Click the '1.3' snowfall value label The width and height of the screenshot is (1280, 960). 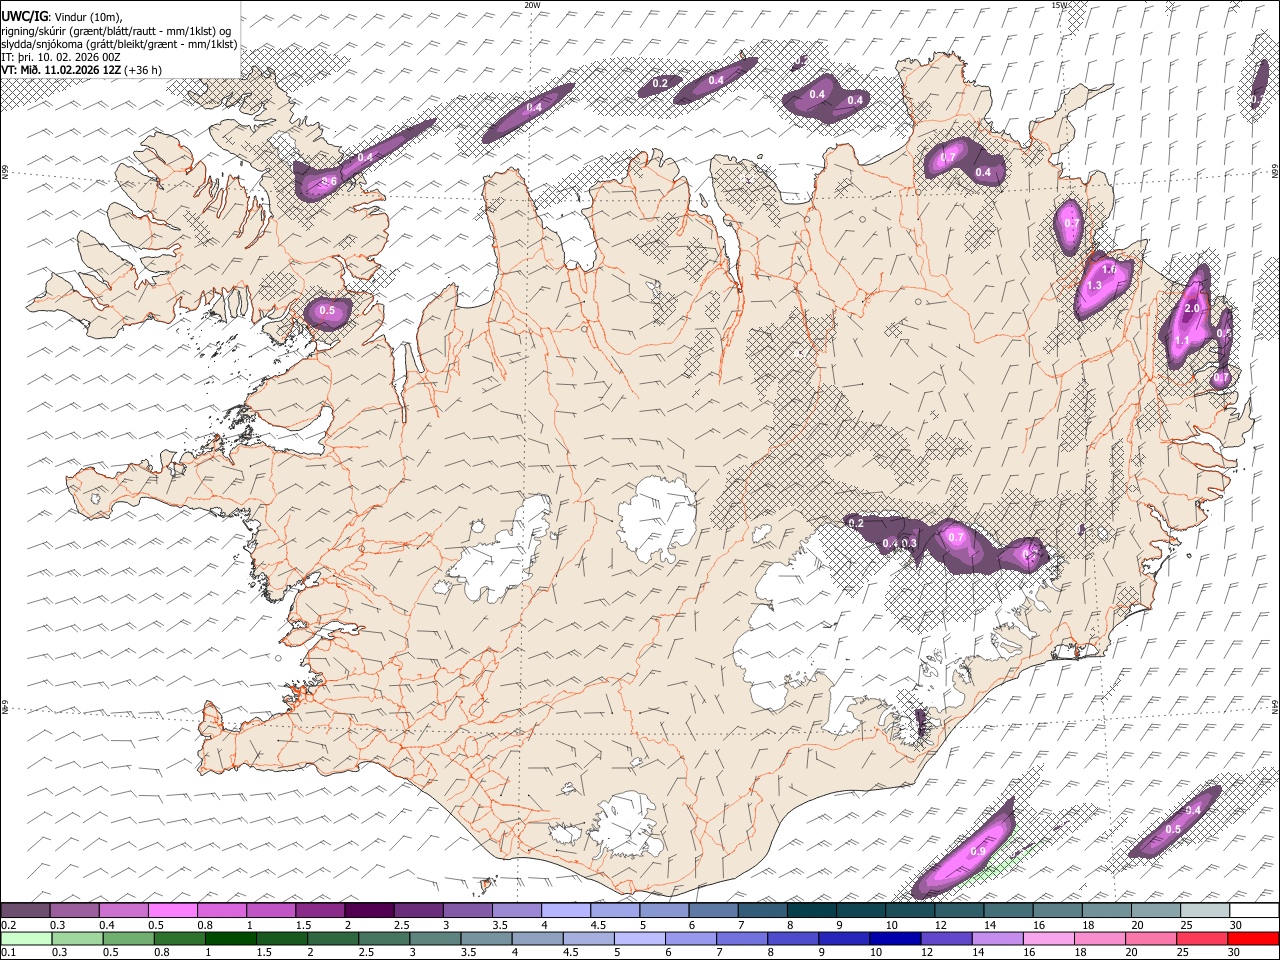click(x=1094, y=286)
